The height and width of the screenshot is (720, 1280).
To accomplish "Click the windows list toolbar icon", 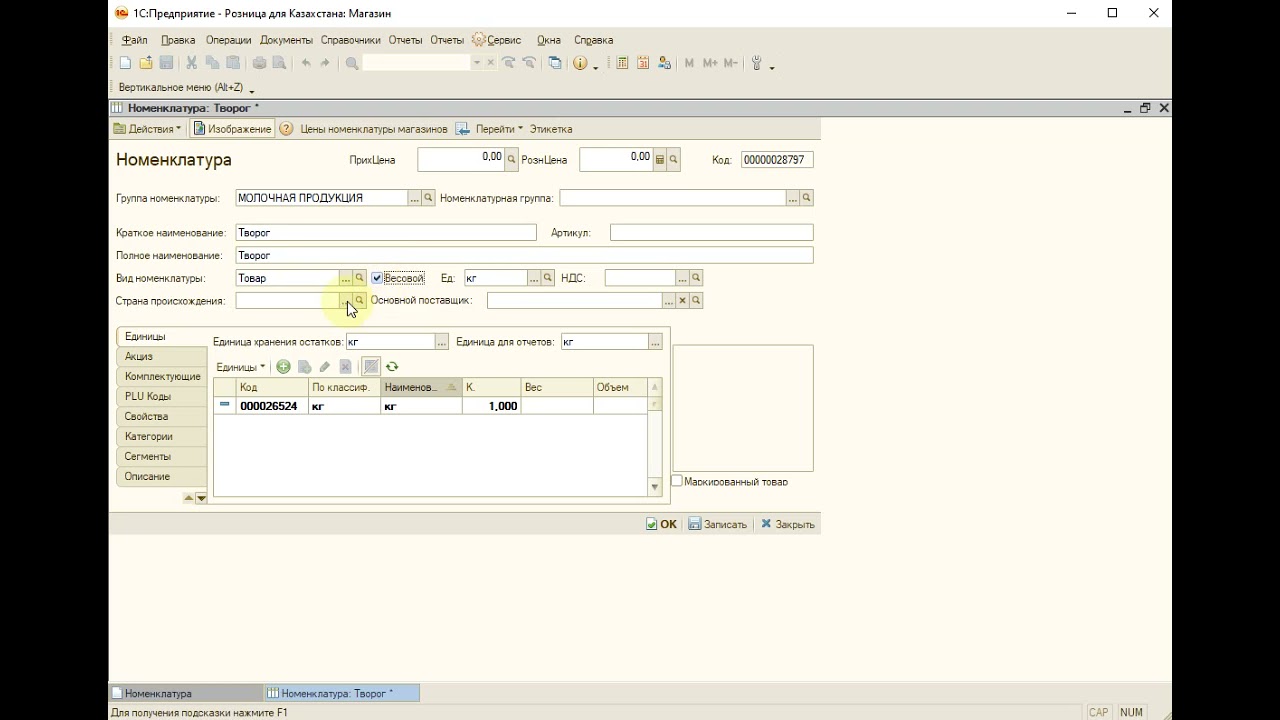I will pyautogui.click(x=555, y=63).
